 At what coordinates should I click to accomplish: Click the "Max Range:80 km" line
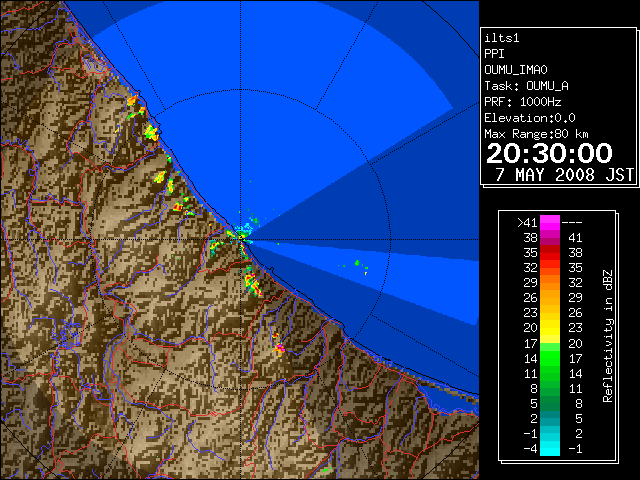click(536, 134)
